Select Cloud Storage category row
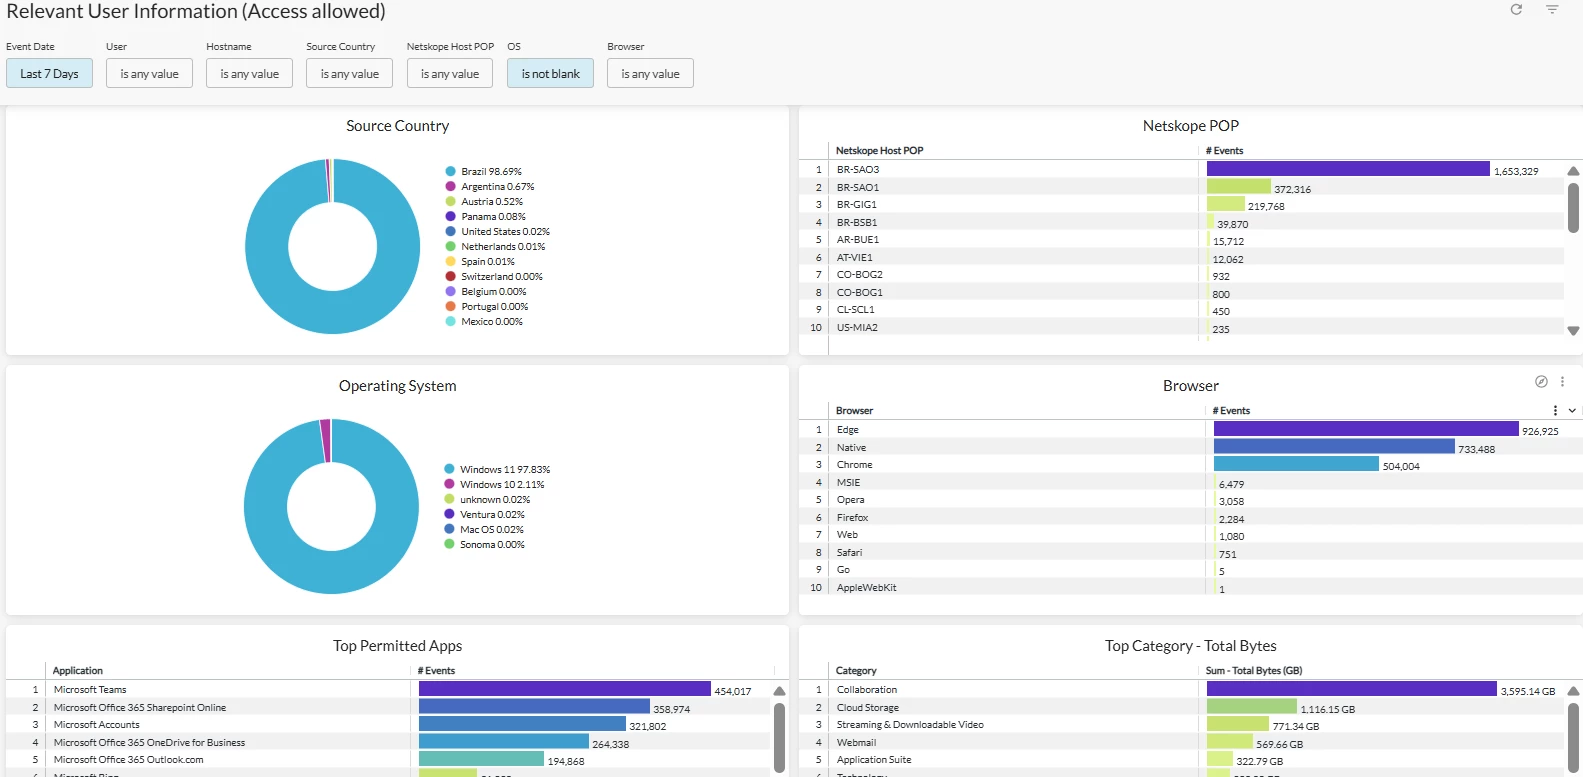 pos(1182,707)
